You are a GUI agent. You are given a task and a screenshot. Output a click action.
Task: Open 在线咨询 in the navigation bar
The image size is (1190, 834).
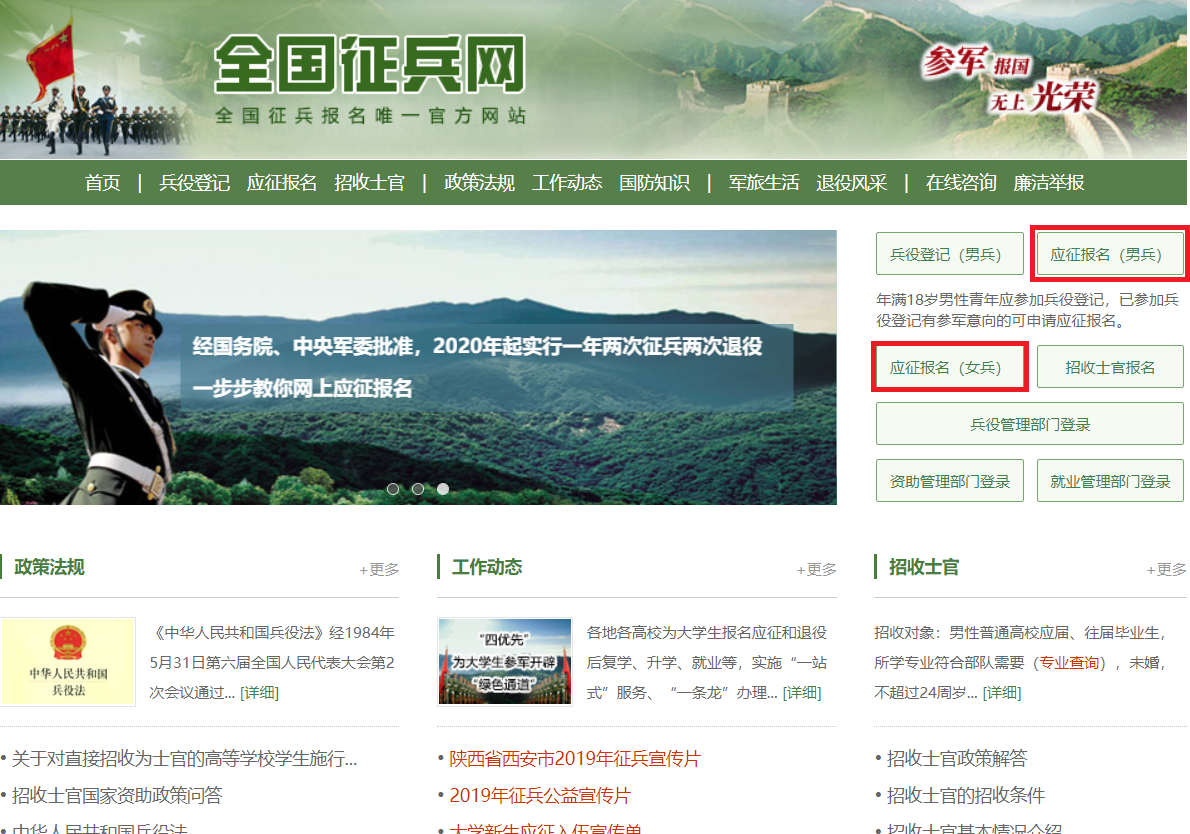point(960,183)
